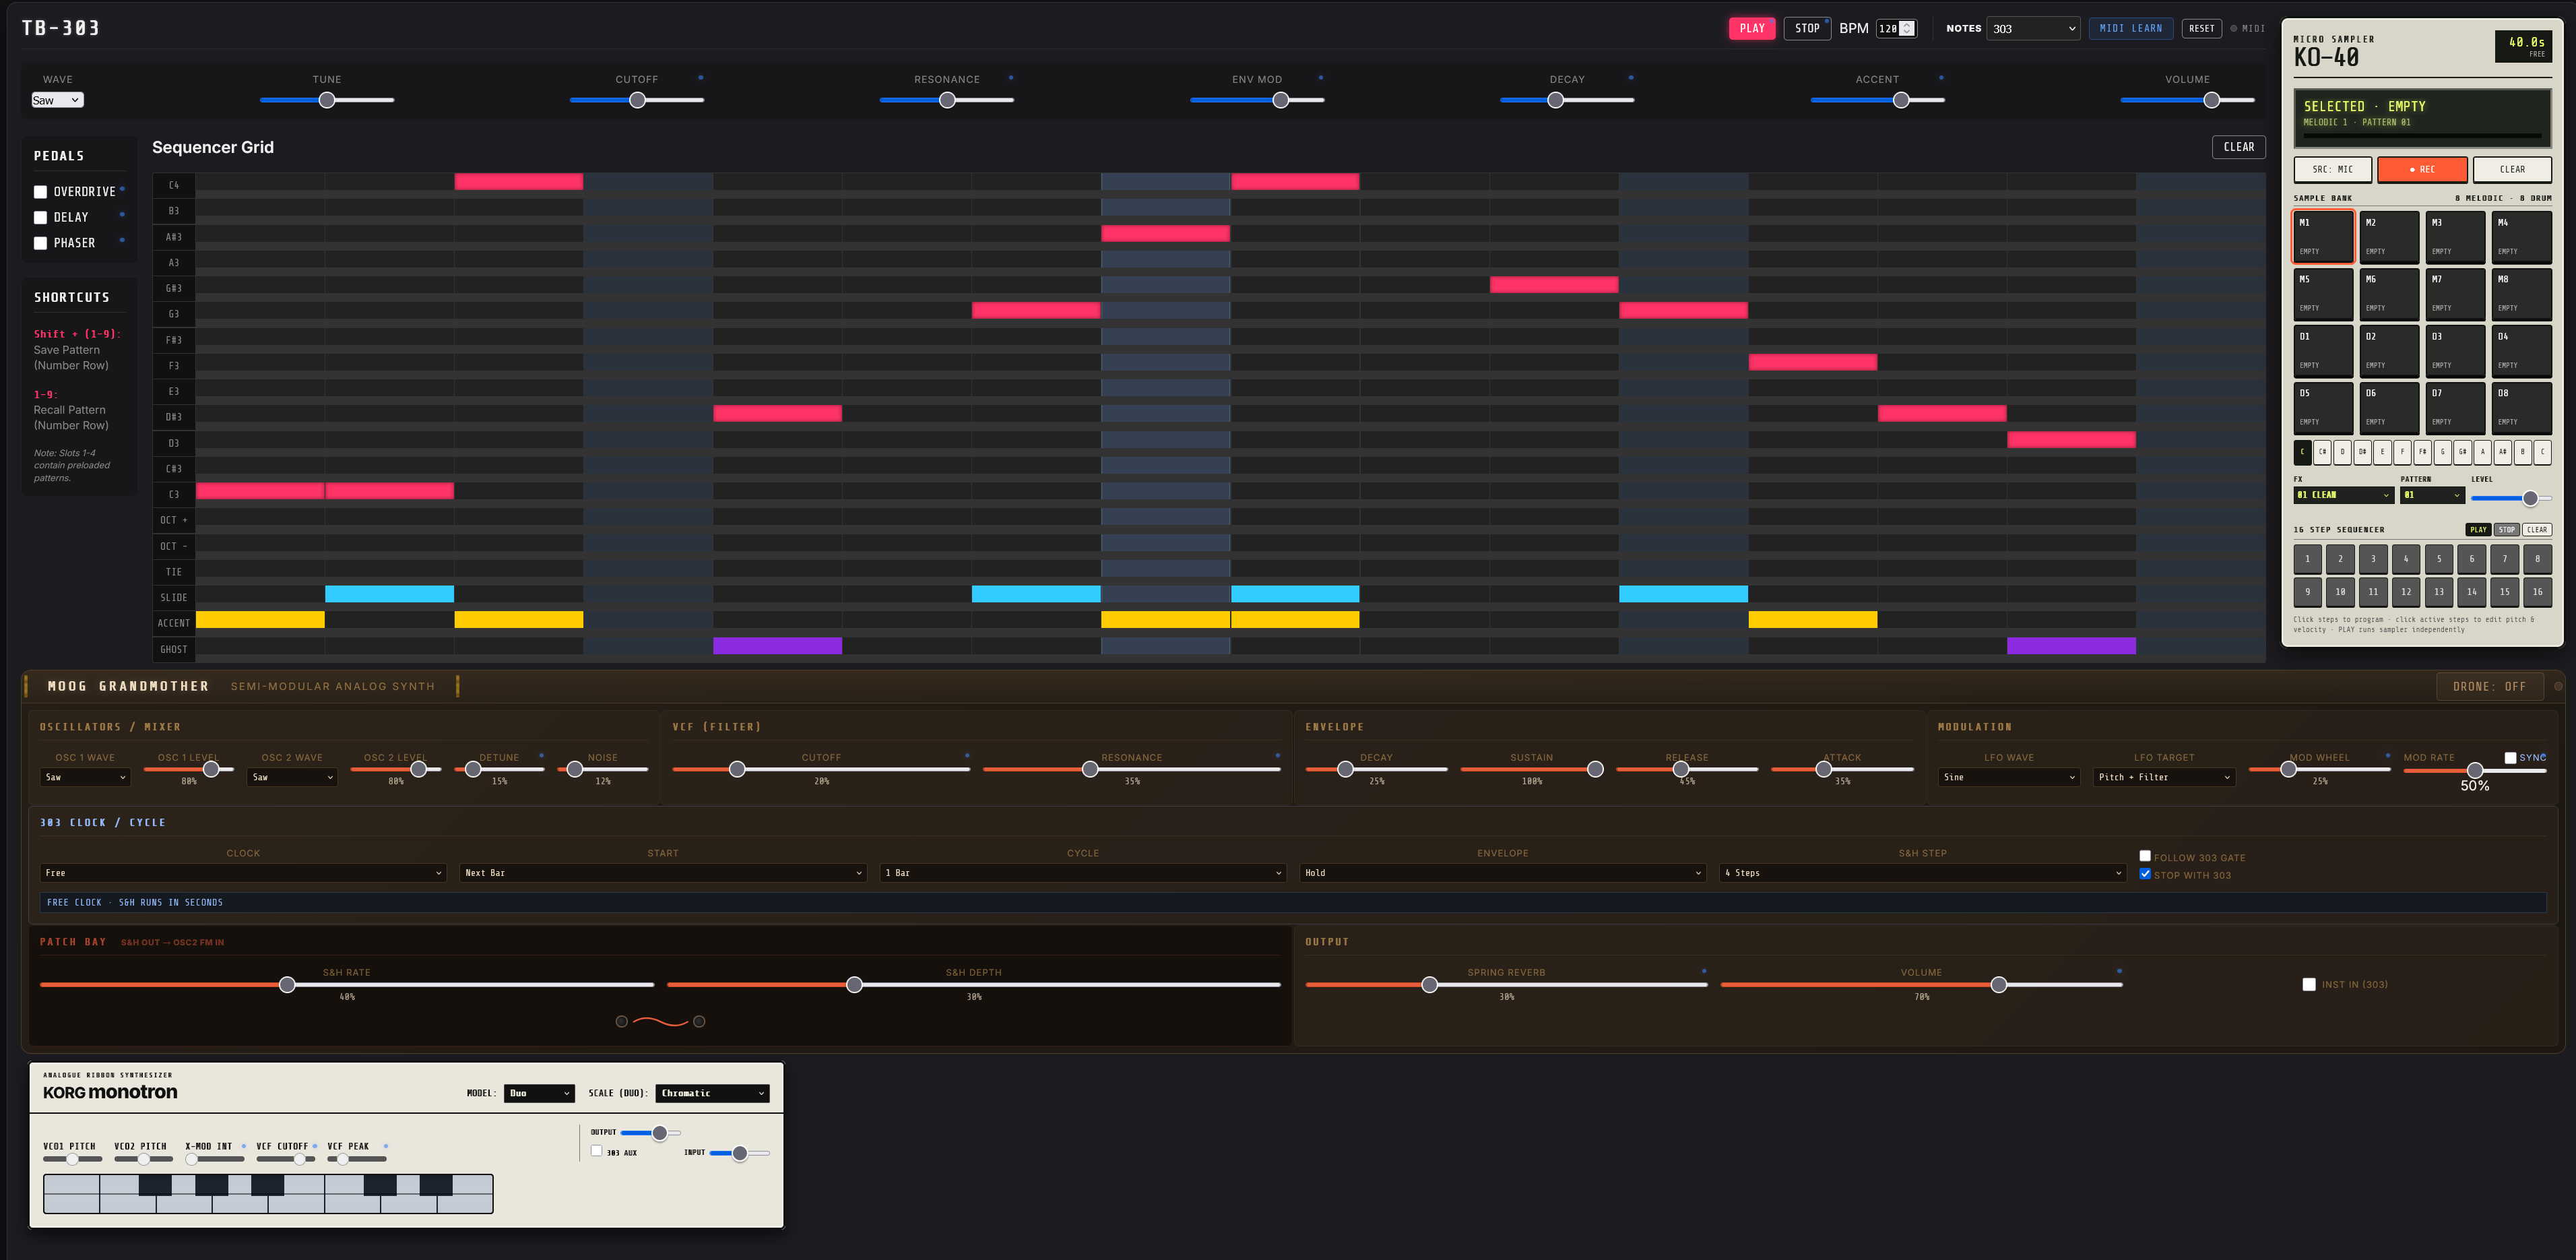Click the monotron OUTPUT slider
Viewport: 2576px width, 1260px height.
(x=651, y=1133)
